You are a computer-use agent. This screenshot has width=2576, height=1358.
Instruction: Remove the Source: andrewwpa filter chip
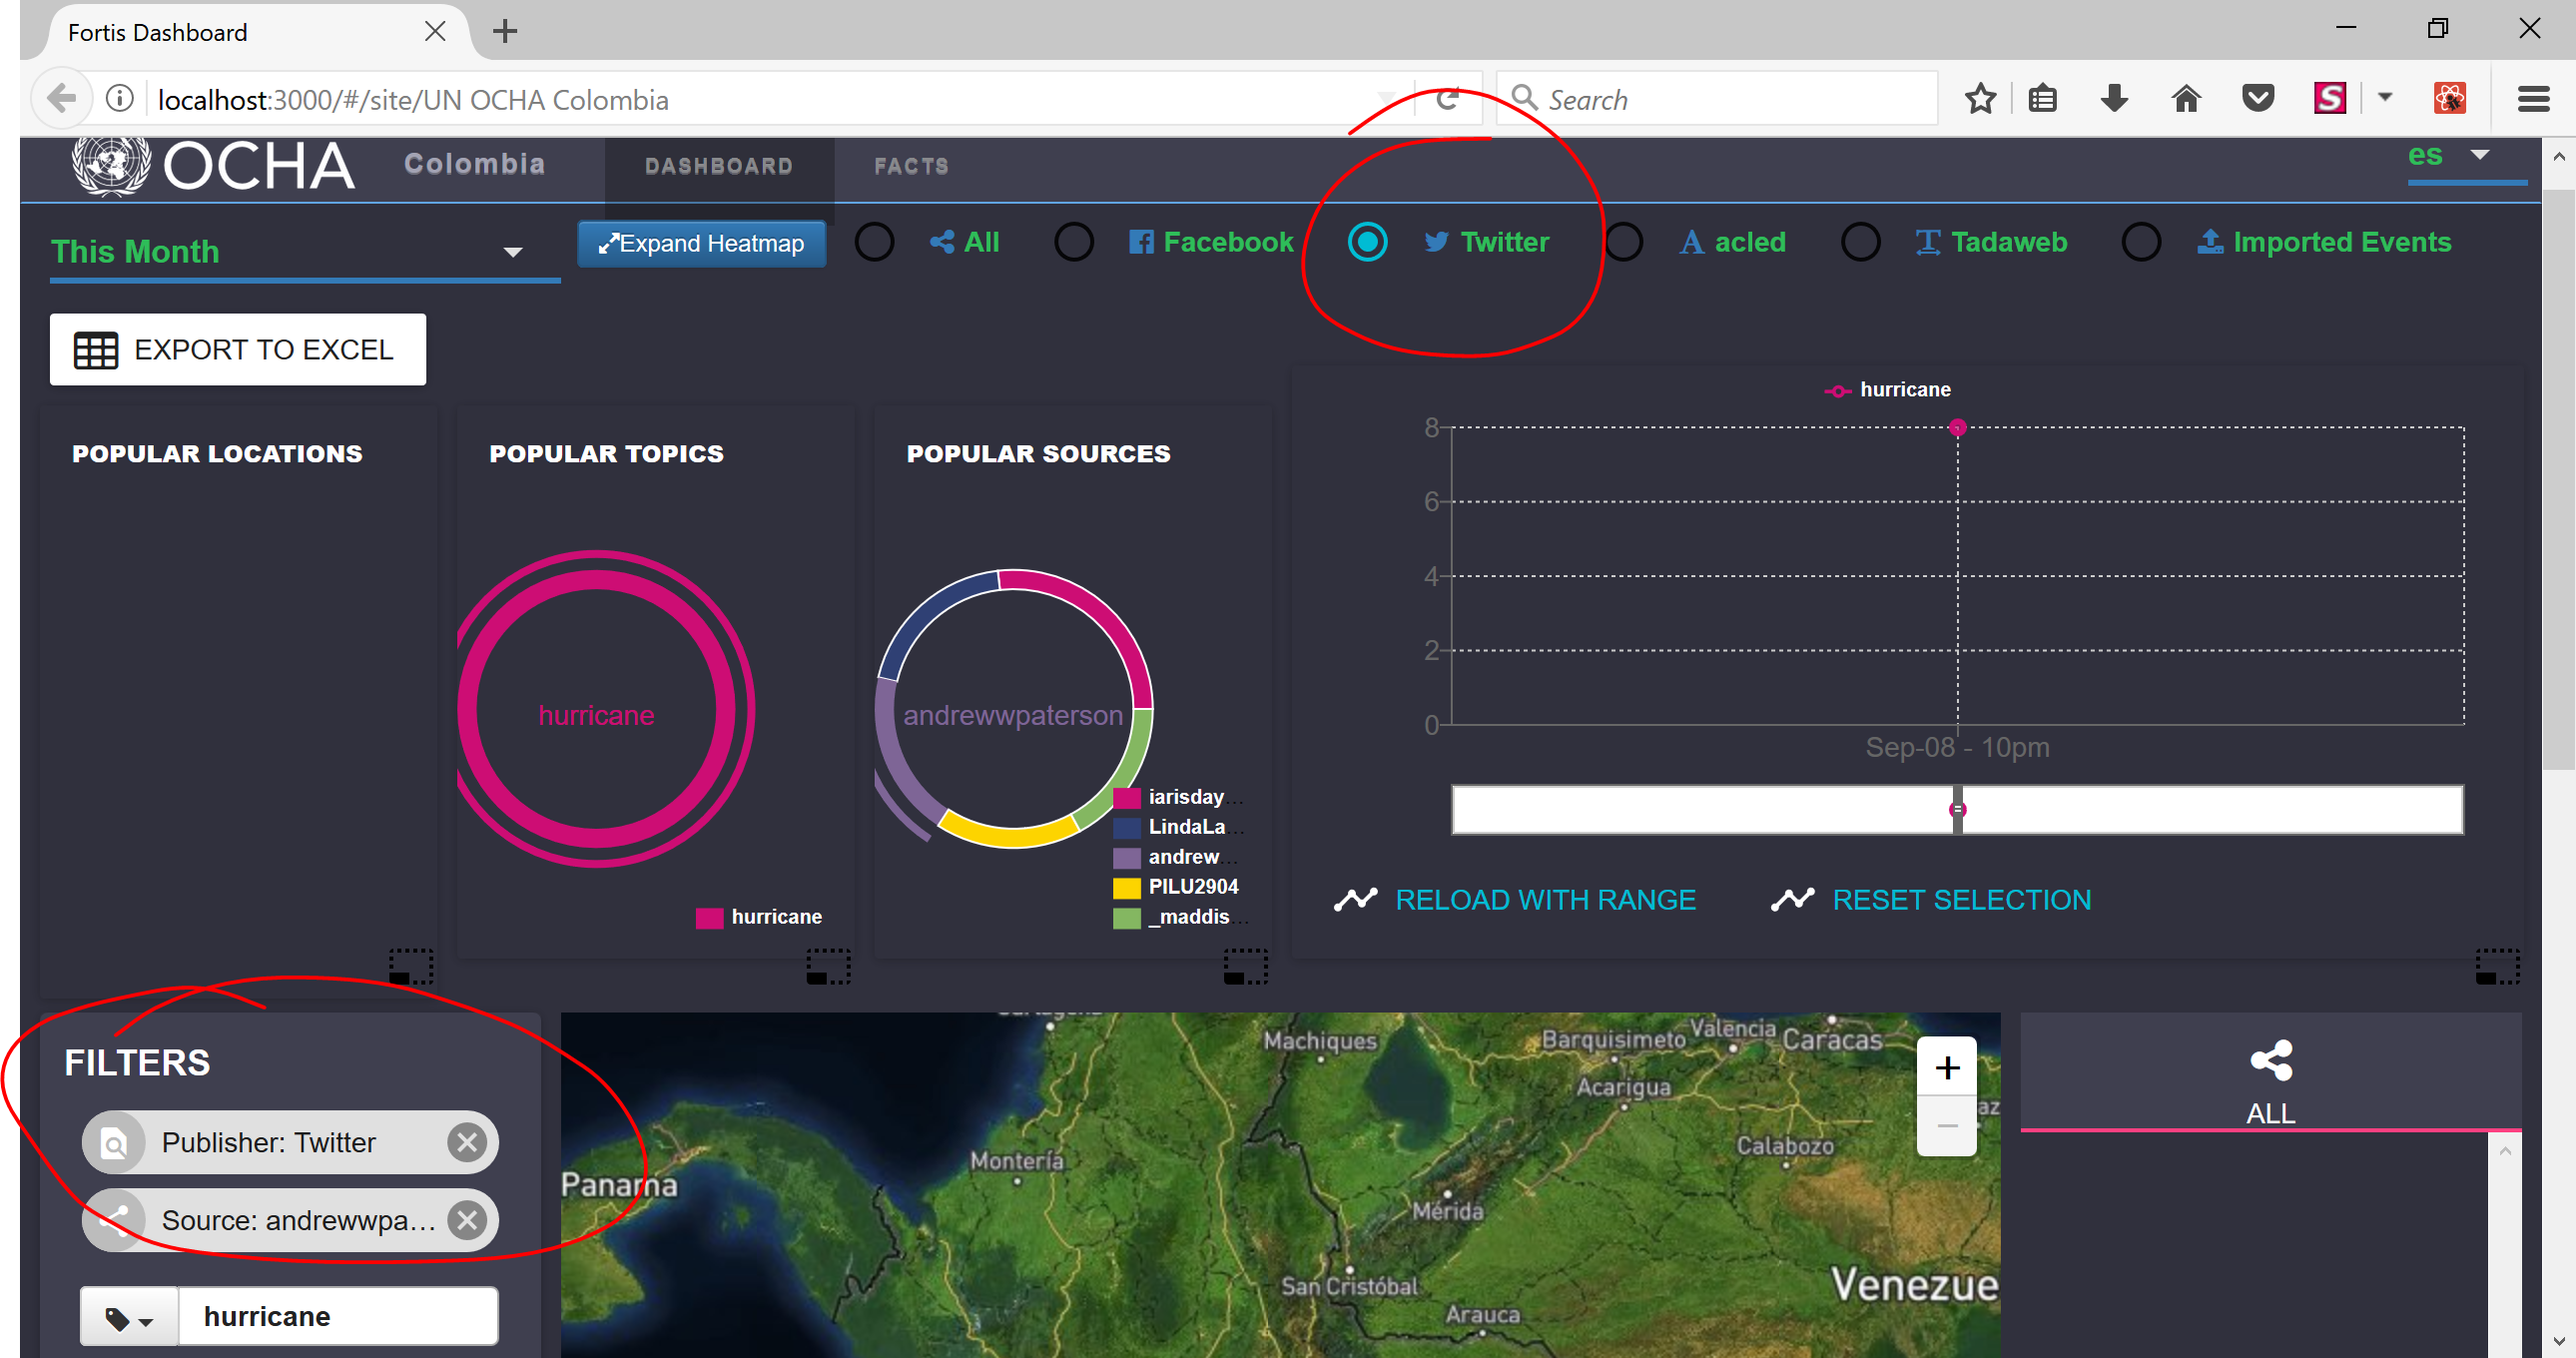pyautogui.click(x=466, y=1220)
